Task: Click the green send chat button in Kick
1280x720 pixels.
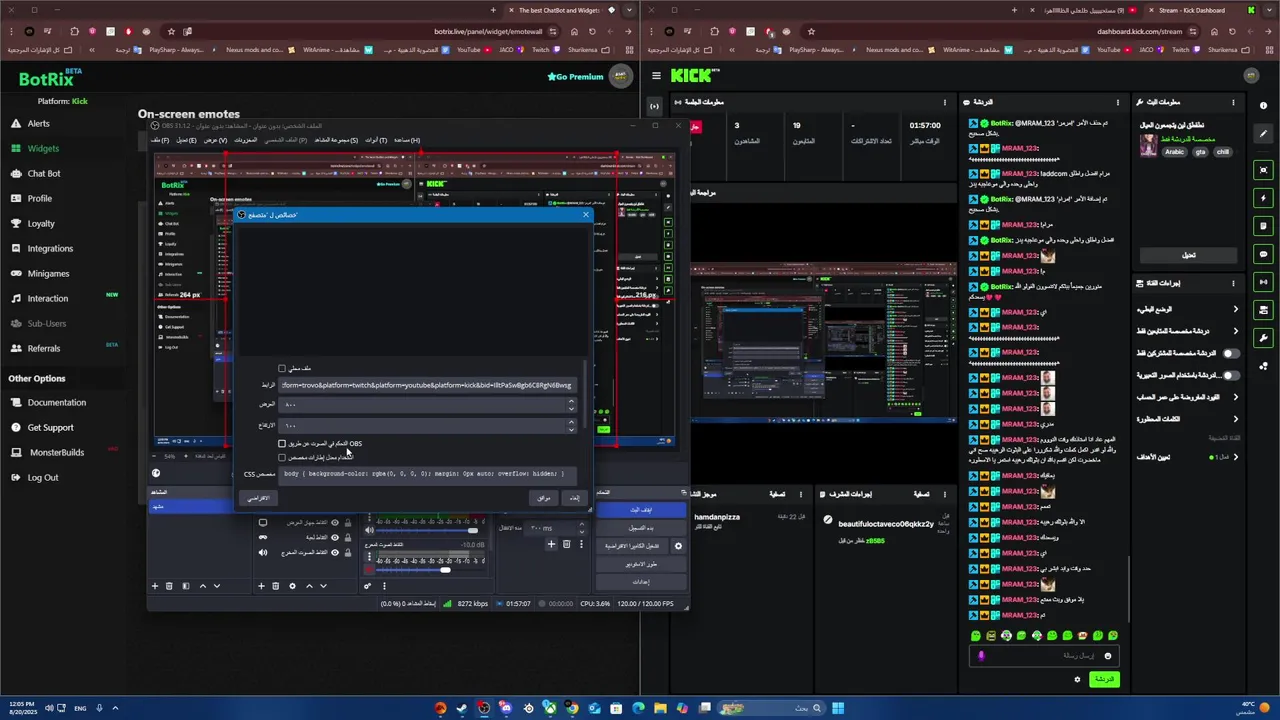Action: click(1103, 679)
